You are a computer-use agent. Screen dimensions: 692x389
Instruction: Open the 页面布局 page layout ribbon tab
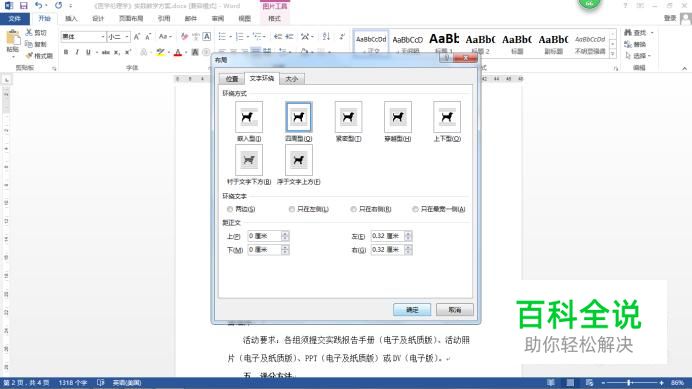(131, 19)
